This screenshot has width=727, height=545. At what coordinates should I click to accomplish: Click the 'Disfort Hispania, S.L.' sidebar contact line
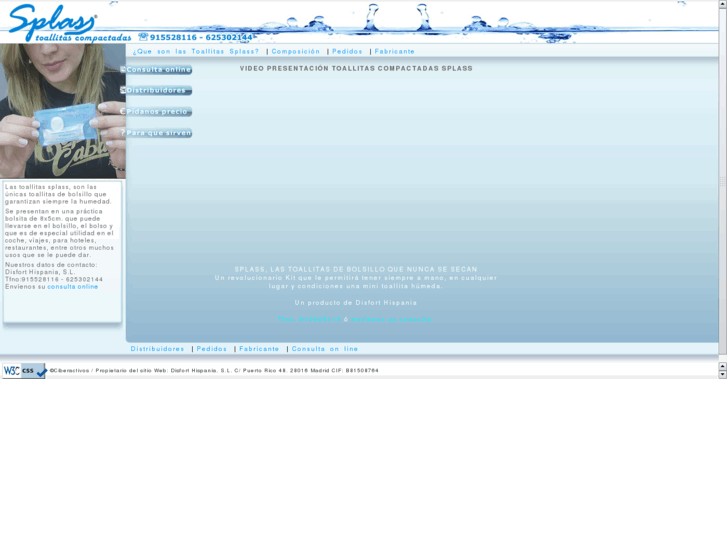click(40, 272)
